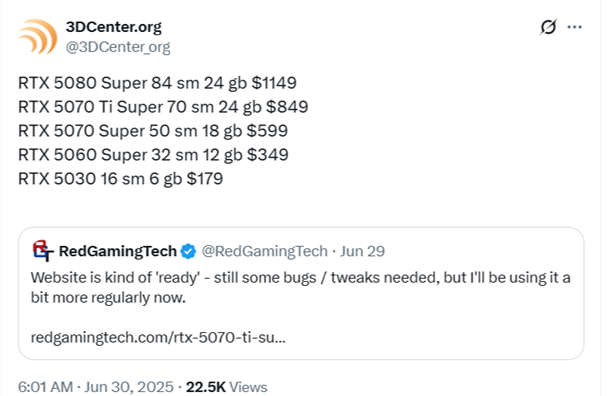
Task: Open the RedGamingTech display name
Action: [x=118, y=251]
